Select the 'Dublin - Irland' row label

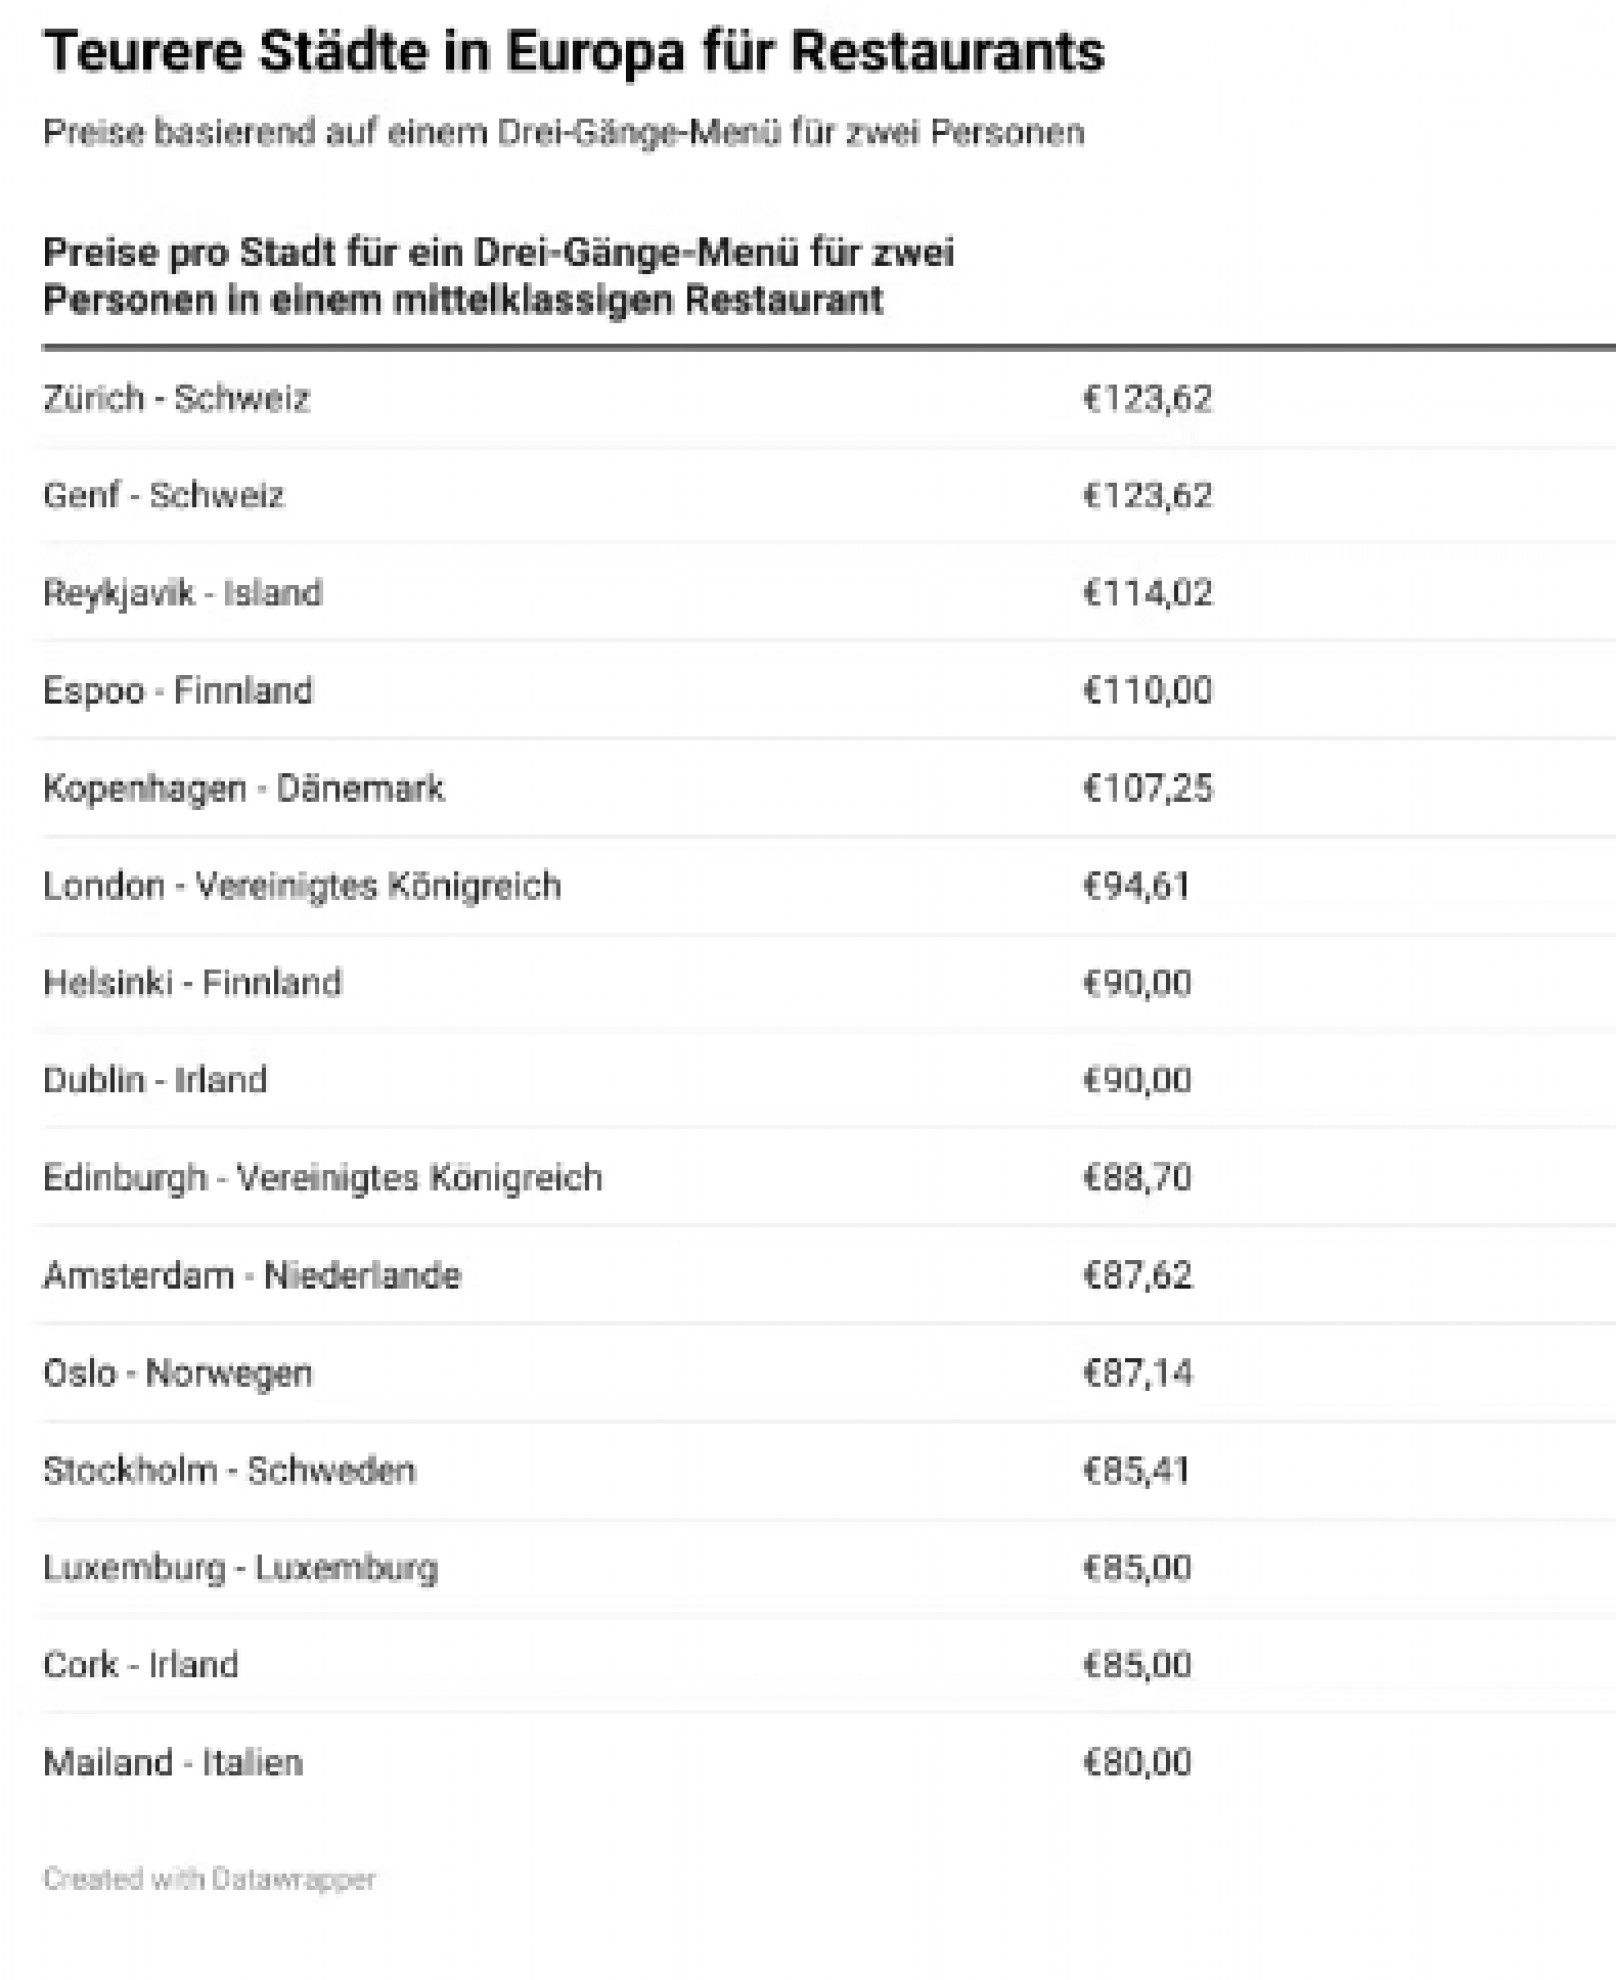click(155, 1080)
